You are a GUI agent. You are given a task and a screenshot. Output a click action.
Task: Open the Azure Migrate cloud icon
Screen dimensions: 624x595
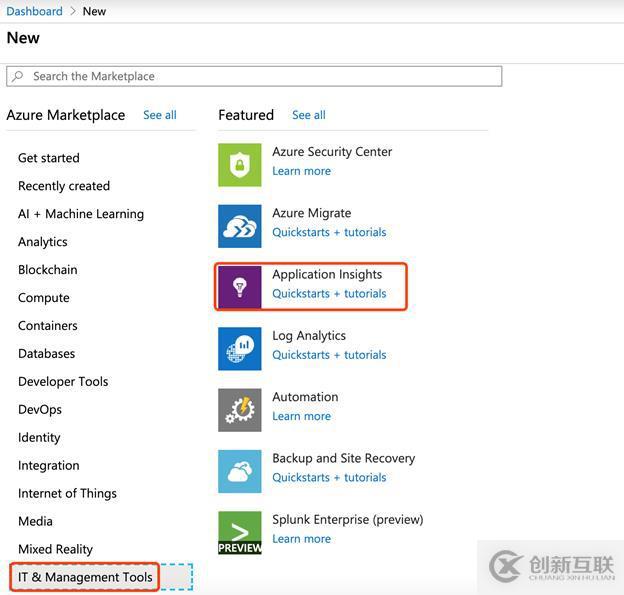click(x=240, y=226)
